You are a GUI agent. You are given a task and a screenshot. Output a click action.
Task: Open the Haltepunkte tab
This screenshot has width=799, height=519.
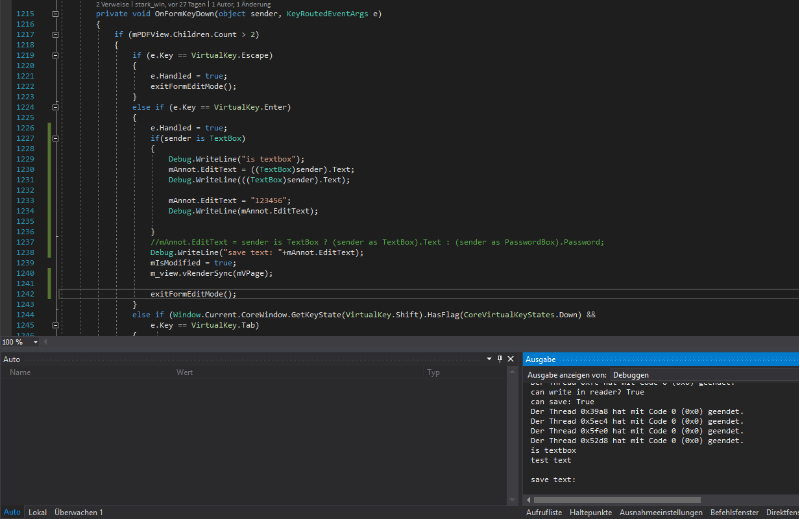pos(591,512)
